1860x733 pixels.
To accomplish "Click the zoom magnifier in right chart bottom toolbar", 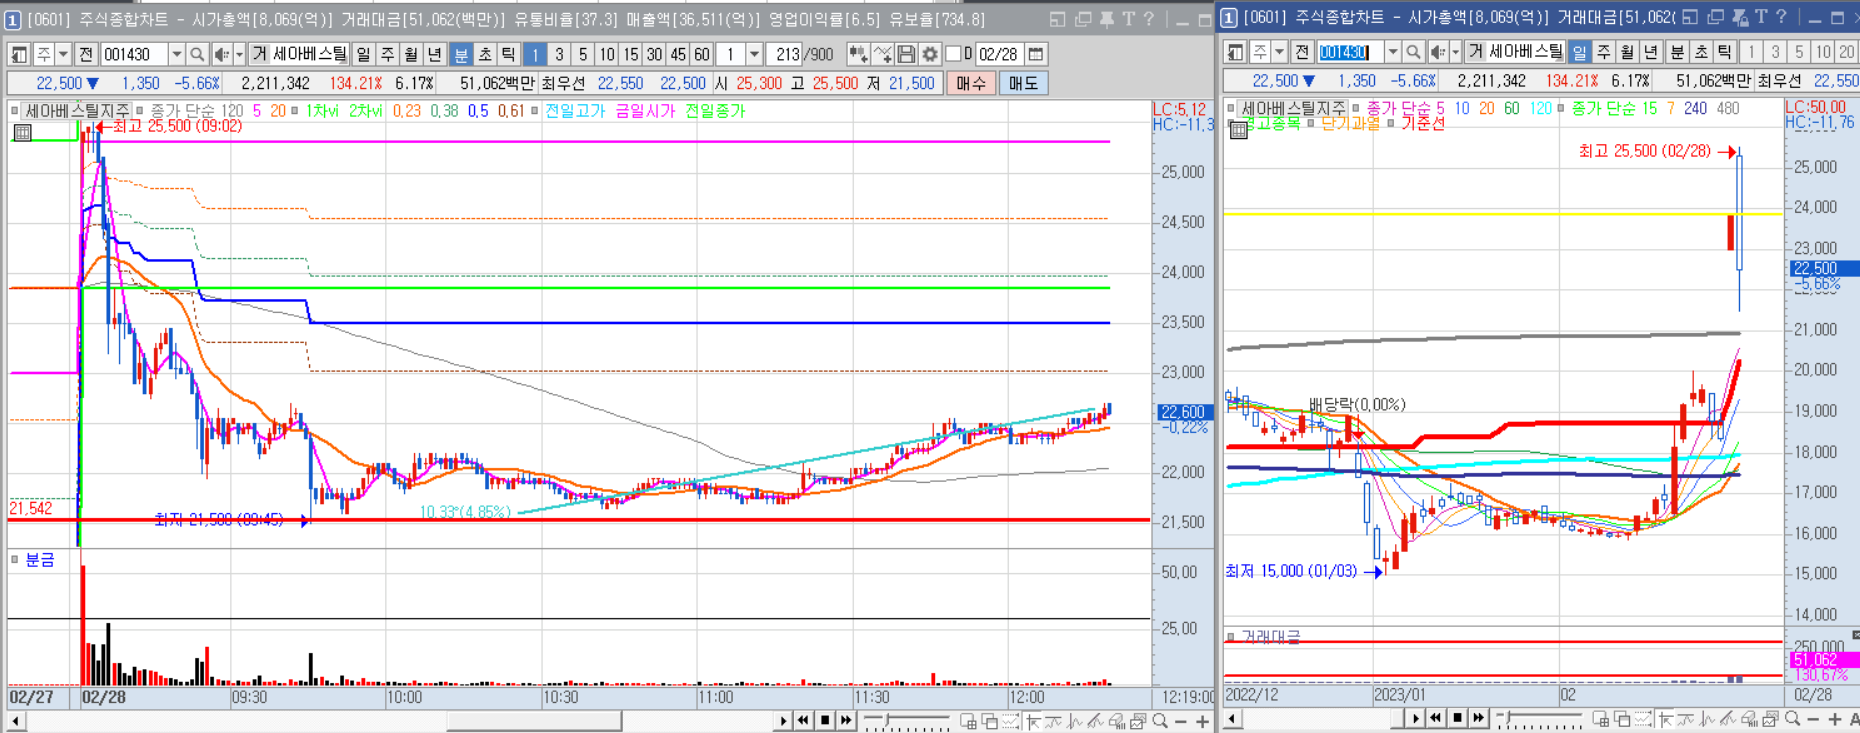I will [1792, 719].
